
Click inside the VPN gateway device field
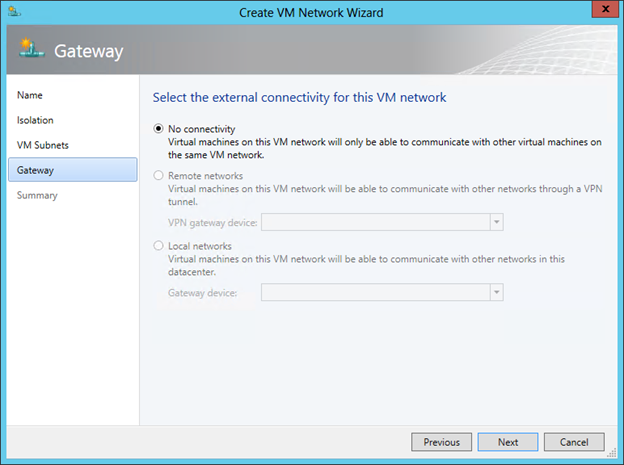click(375, 222)
